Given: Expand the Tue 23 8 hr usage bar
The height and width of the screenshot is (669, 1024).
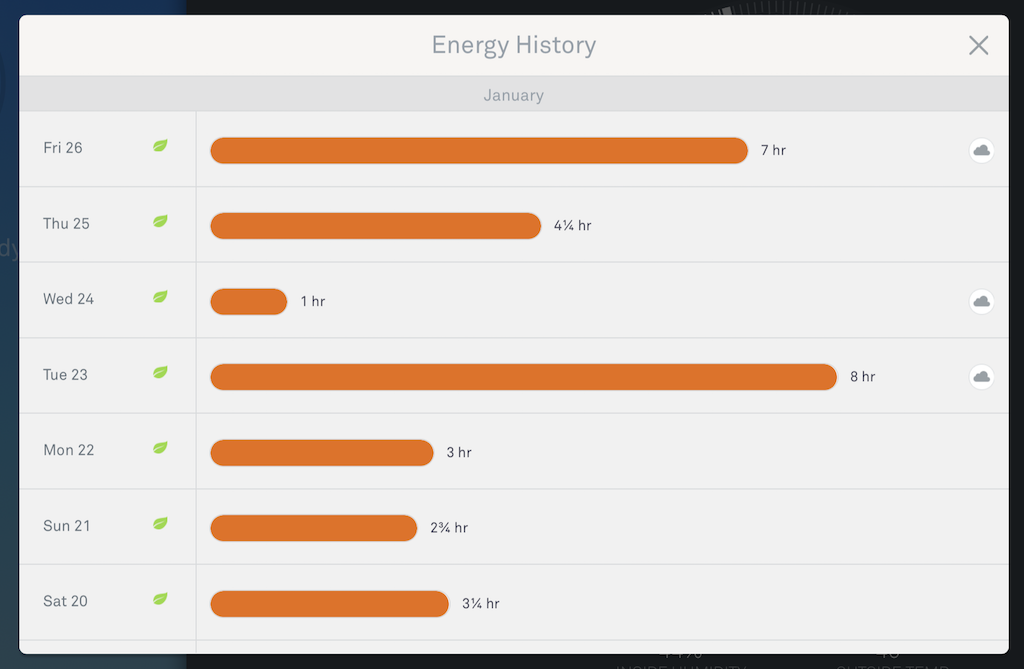Looking at the screenshot, I should point(523,377).
